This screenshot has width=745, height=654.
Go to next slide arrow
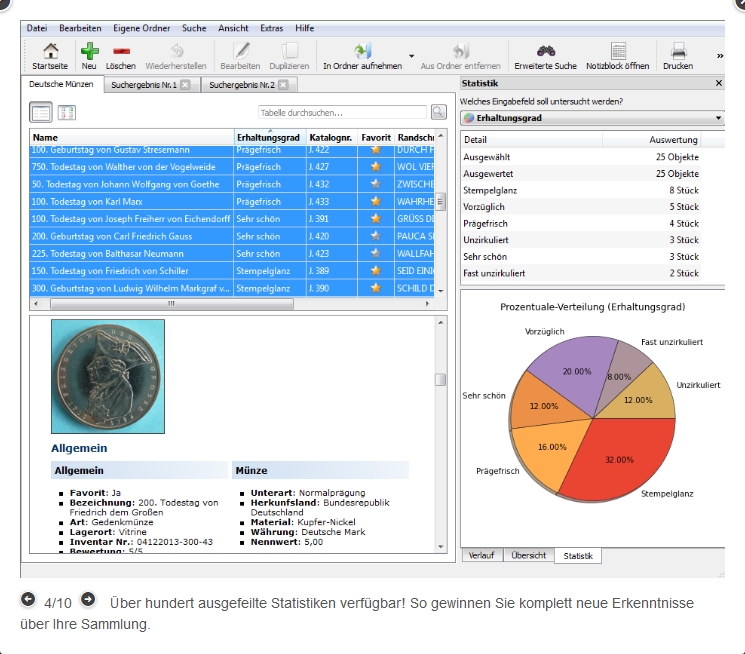[88, 600]
